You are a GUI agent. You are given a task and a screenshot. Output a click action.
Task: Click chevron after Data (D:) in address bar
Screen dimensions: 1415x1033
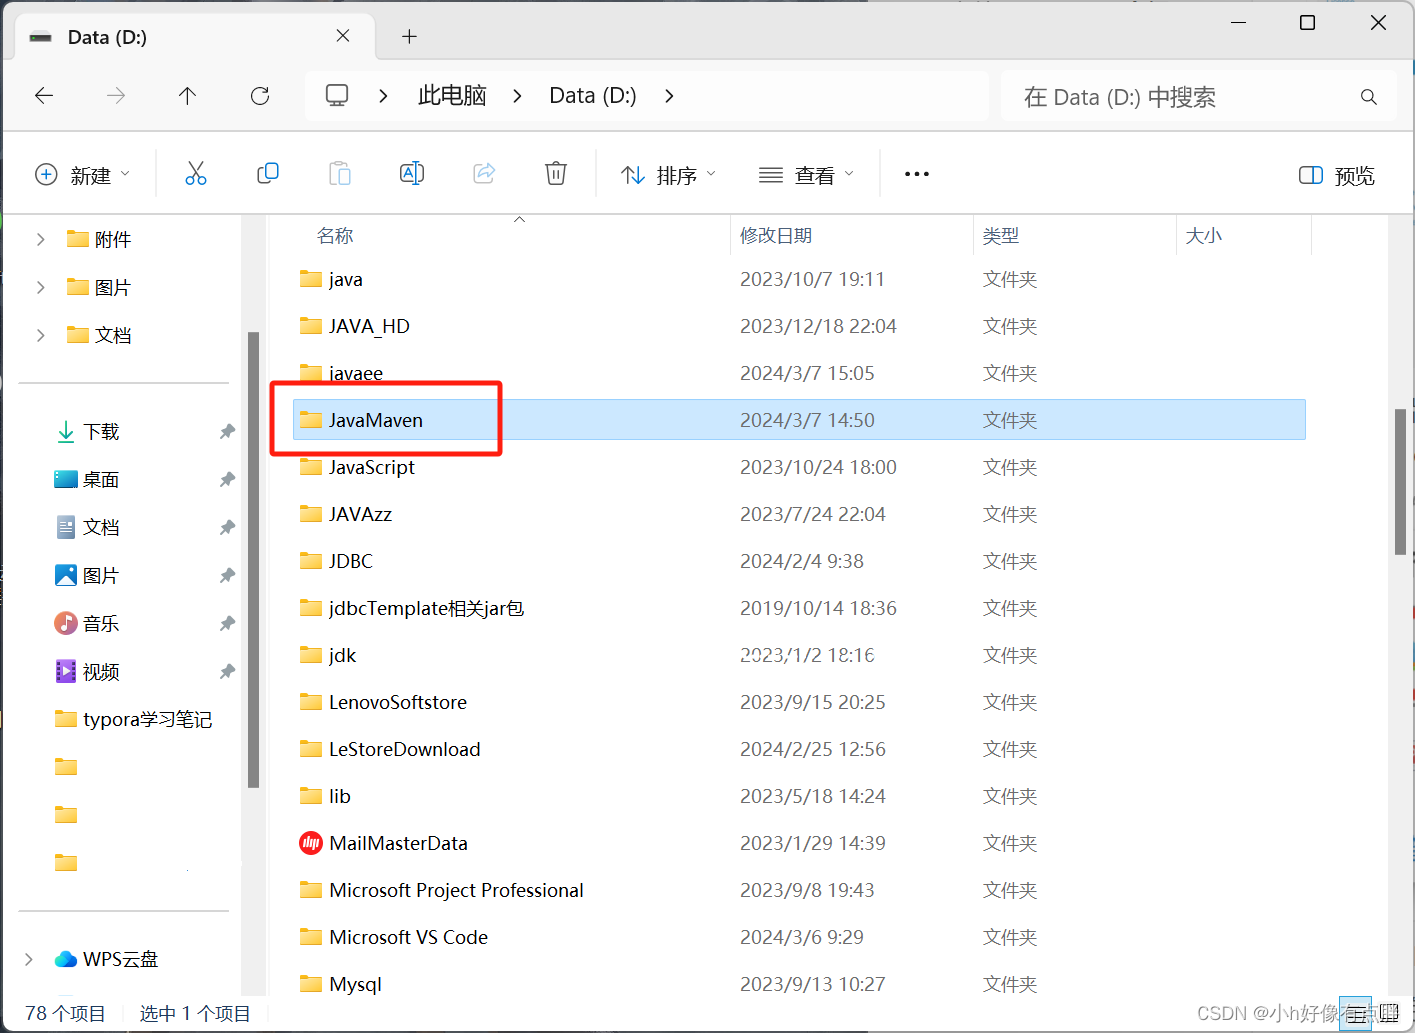tap(669, 96)
